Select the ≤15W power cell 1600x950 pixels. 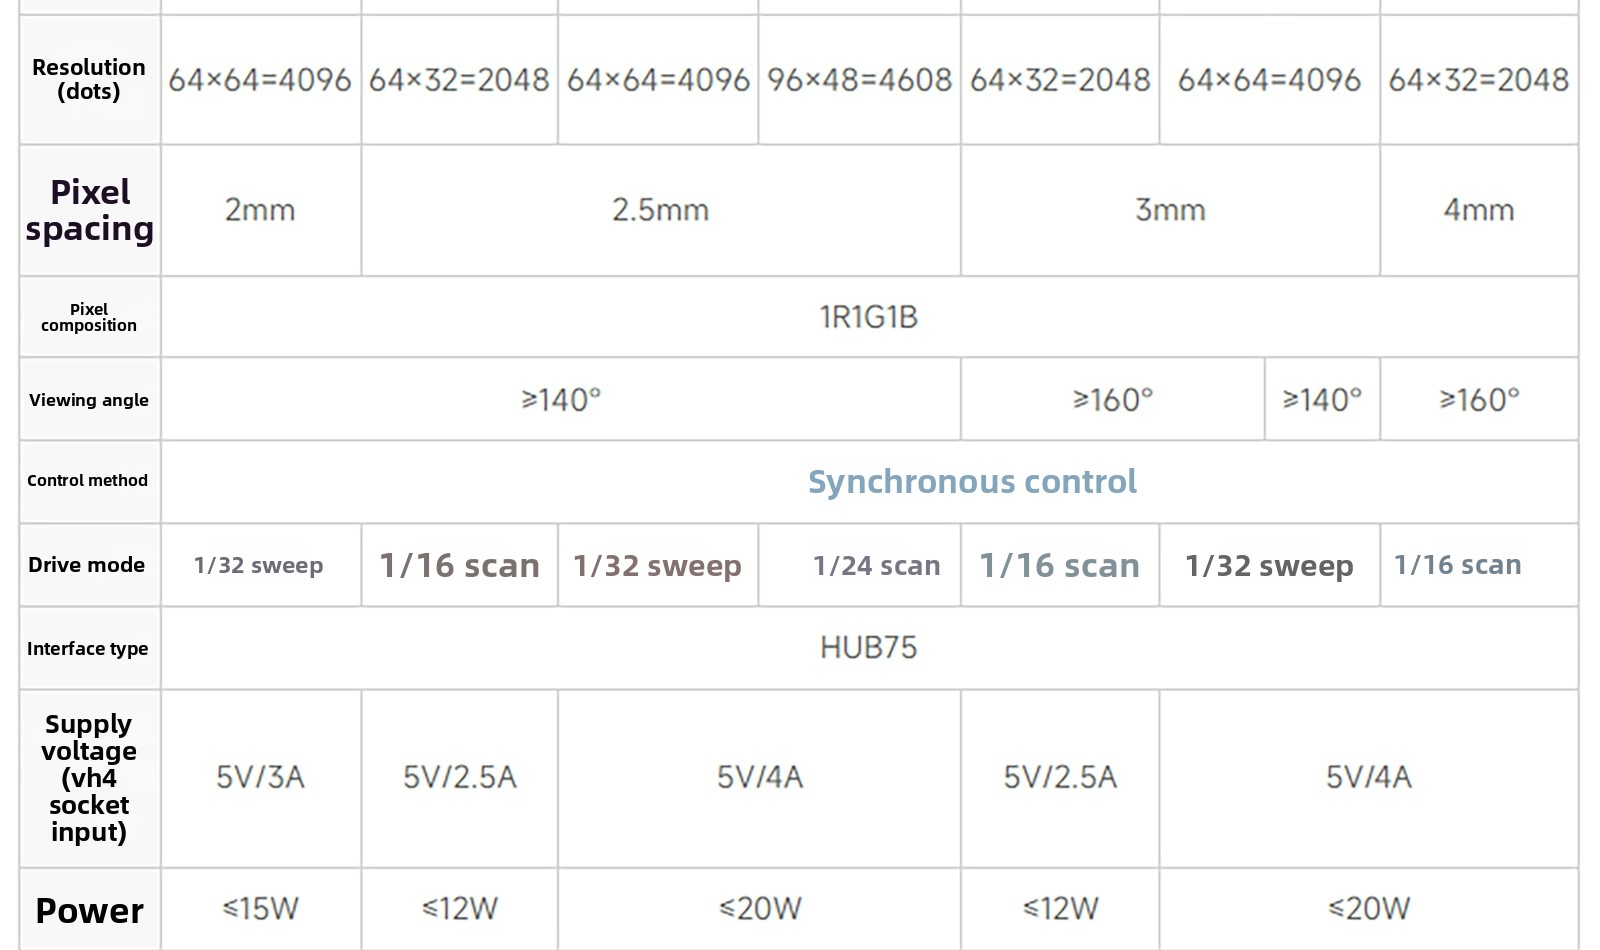coord(260,909)
